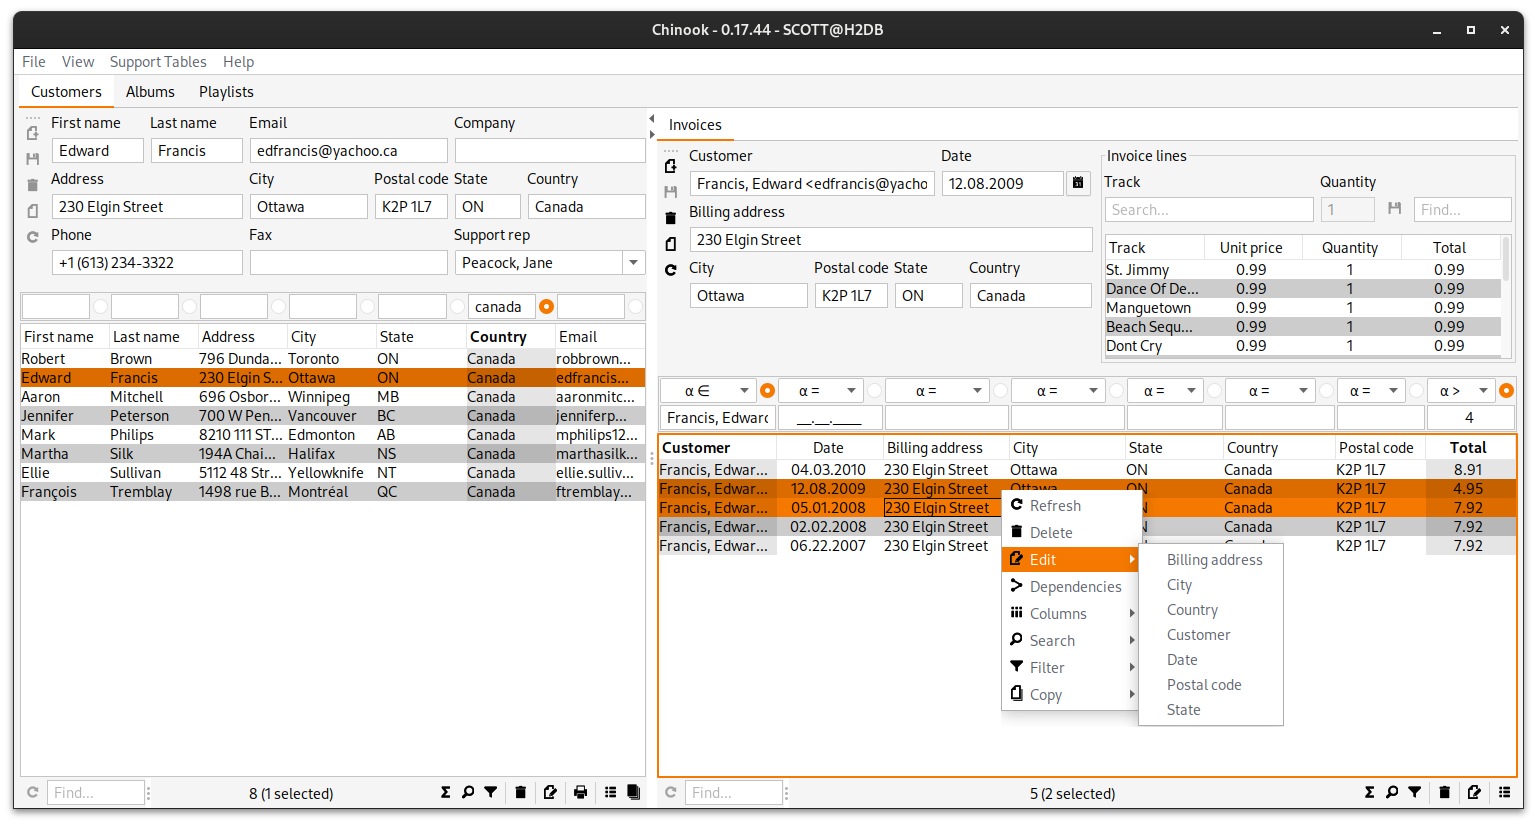Click the filter funnel icon below the customers table
The image size is (1537, 825).
491,792
